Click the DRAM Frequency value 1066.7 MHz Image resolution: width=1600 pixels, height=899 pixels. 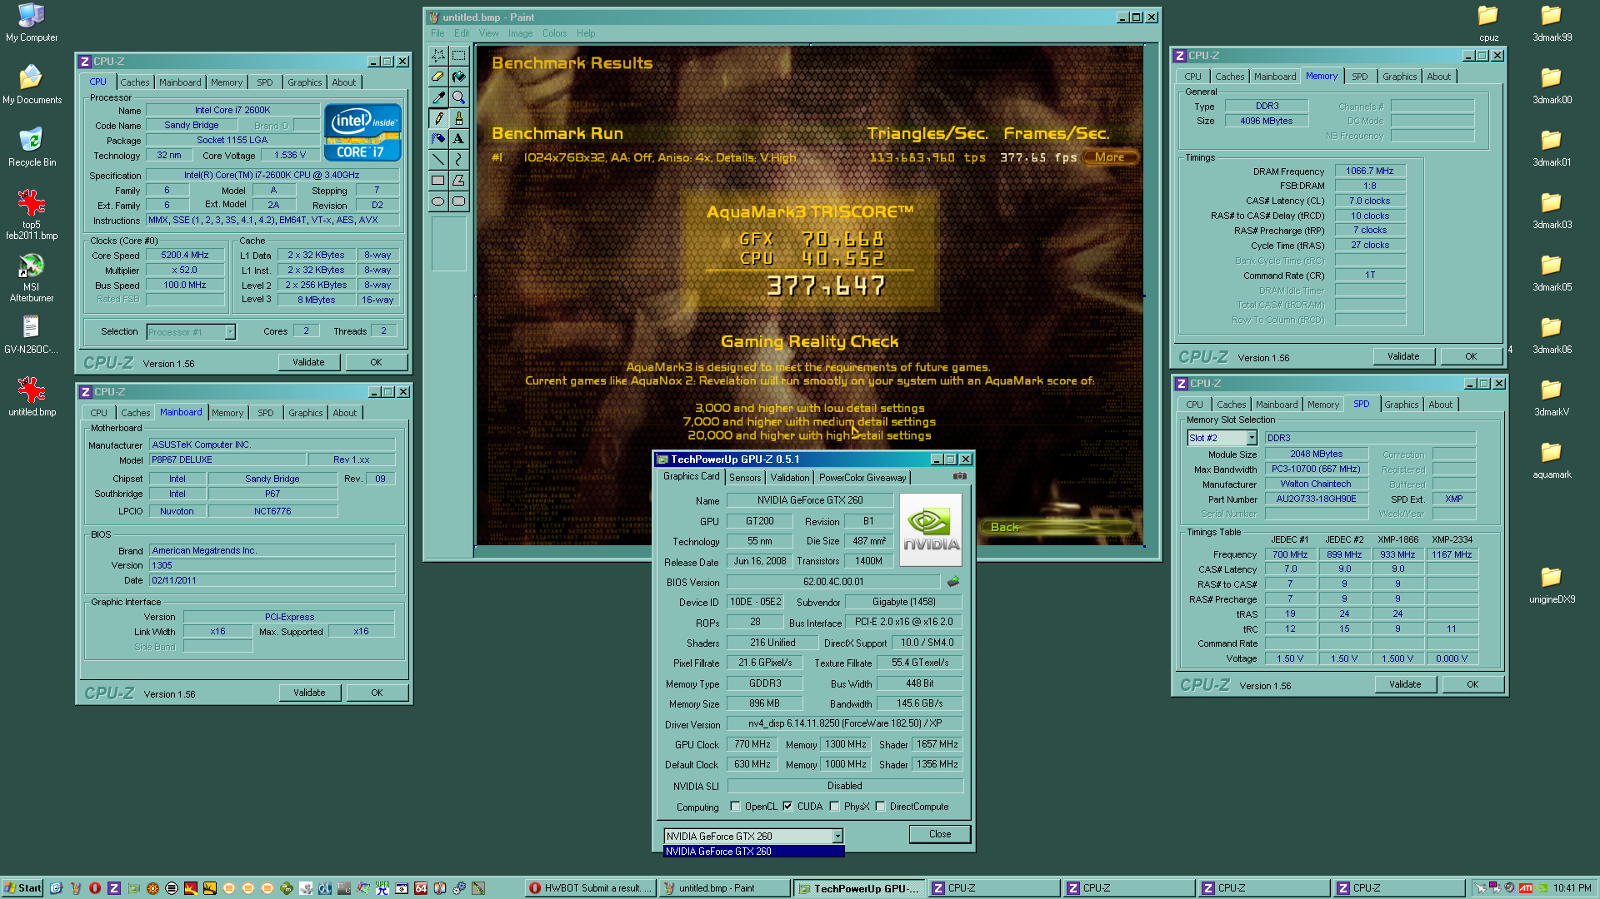(1370, 171)
